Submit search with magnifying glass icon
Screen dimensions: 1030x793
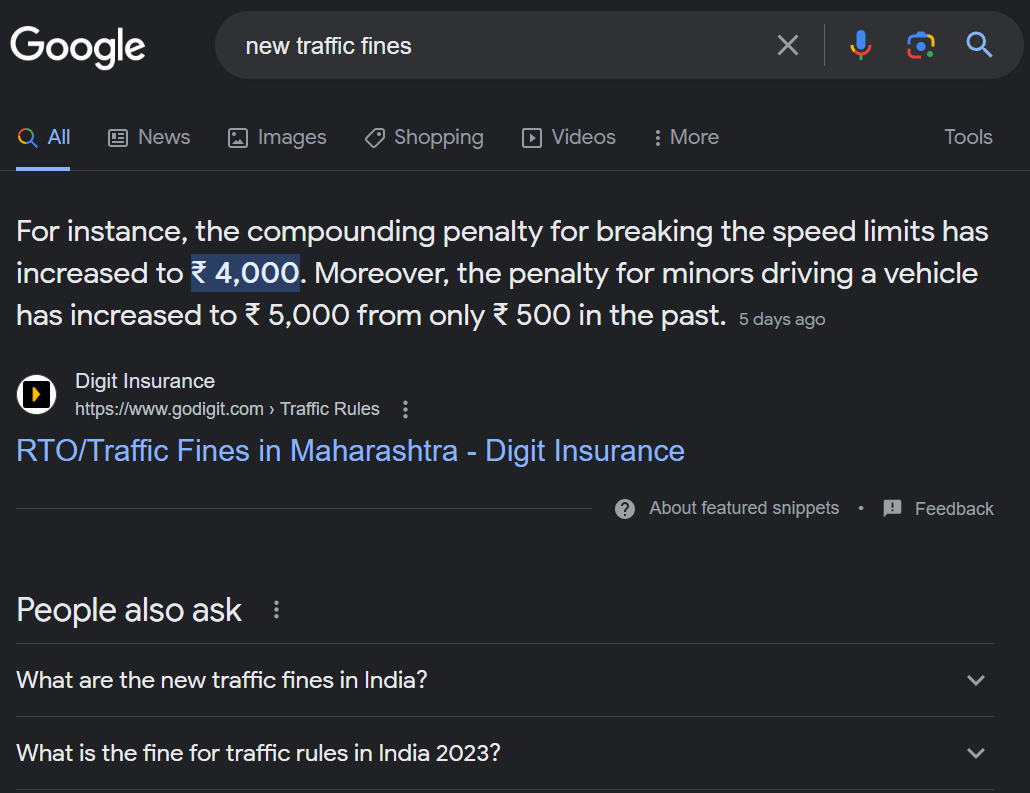979,45
